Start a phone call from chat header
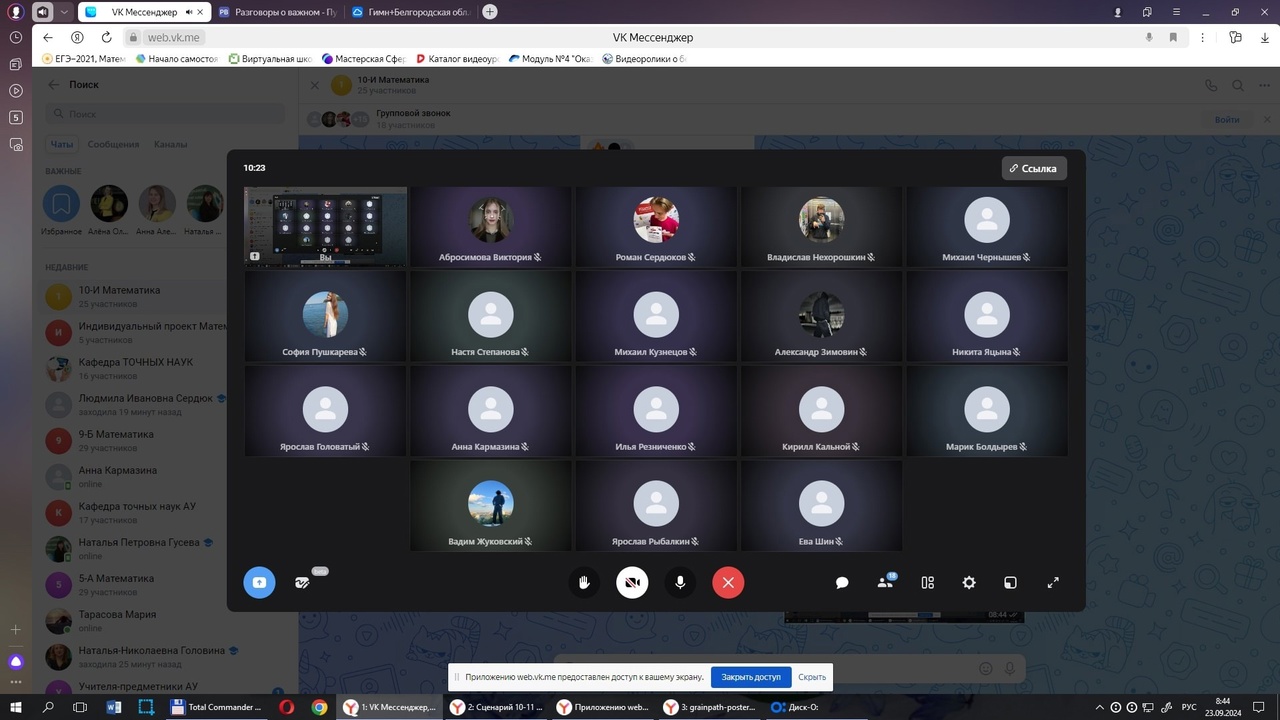This screenshot has height=720, width=1280. (x=1212, y=86)
